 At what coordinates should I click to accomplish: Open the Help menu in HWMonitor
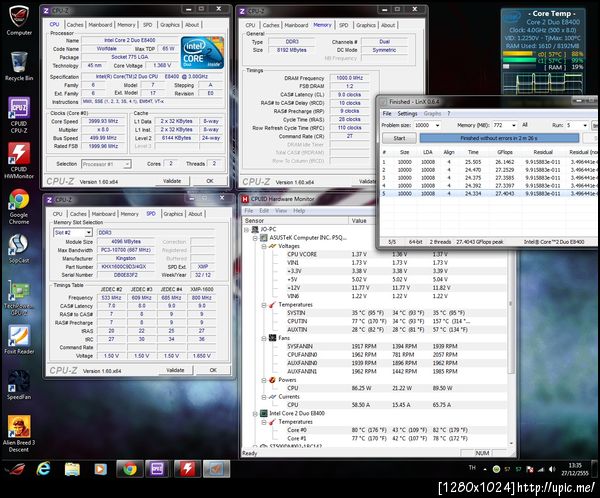299,211
